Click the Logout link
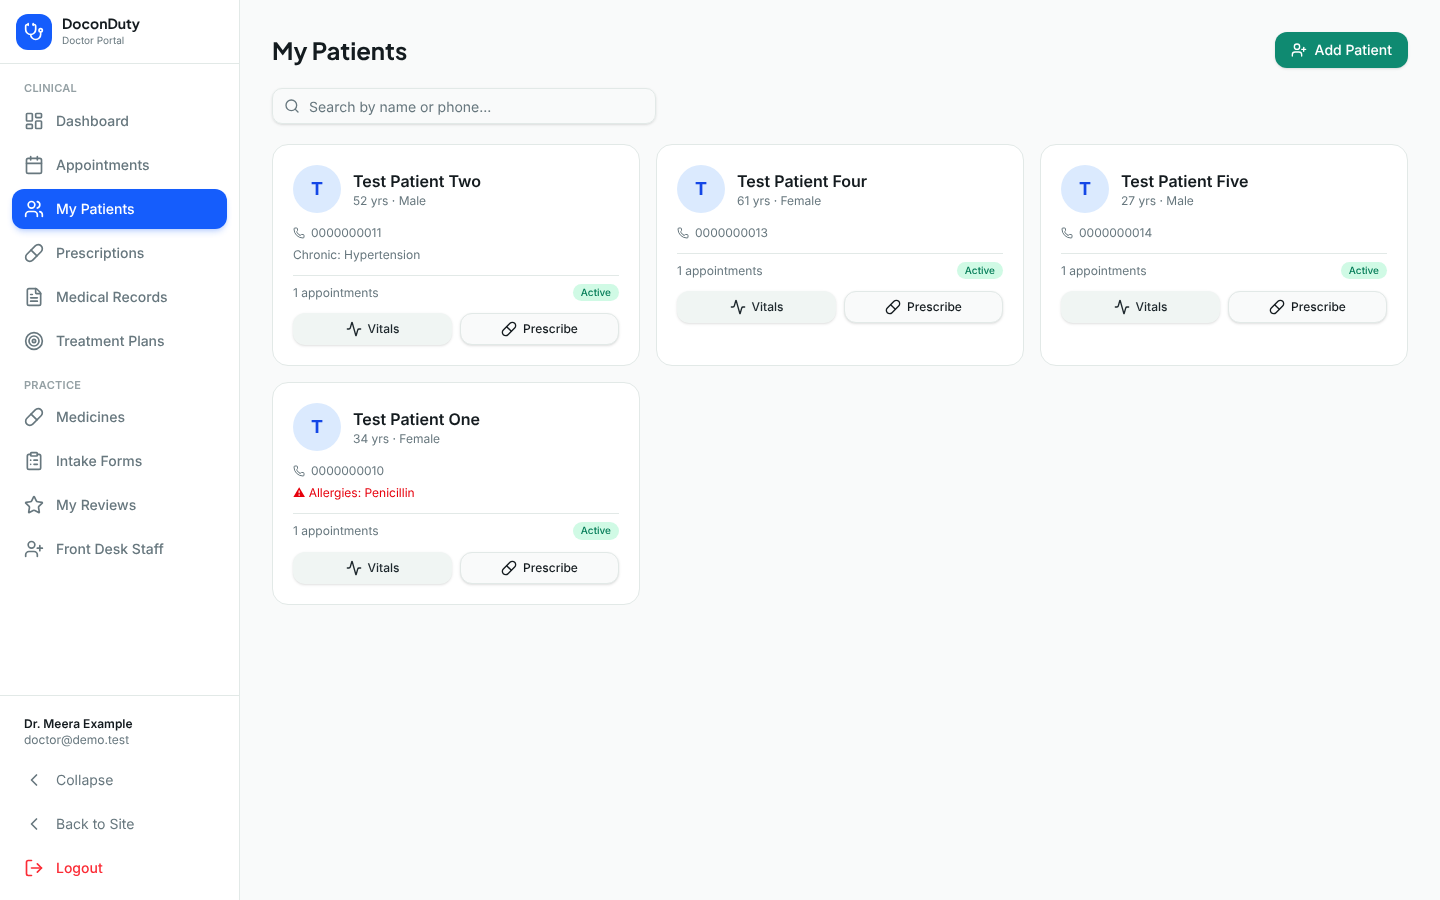This screenshot has height=900, width=1440. click(120, 868)
